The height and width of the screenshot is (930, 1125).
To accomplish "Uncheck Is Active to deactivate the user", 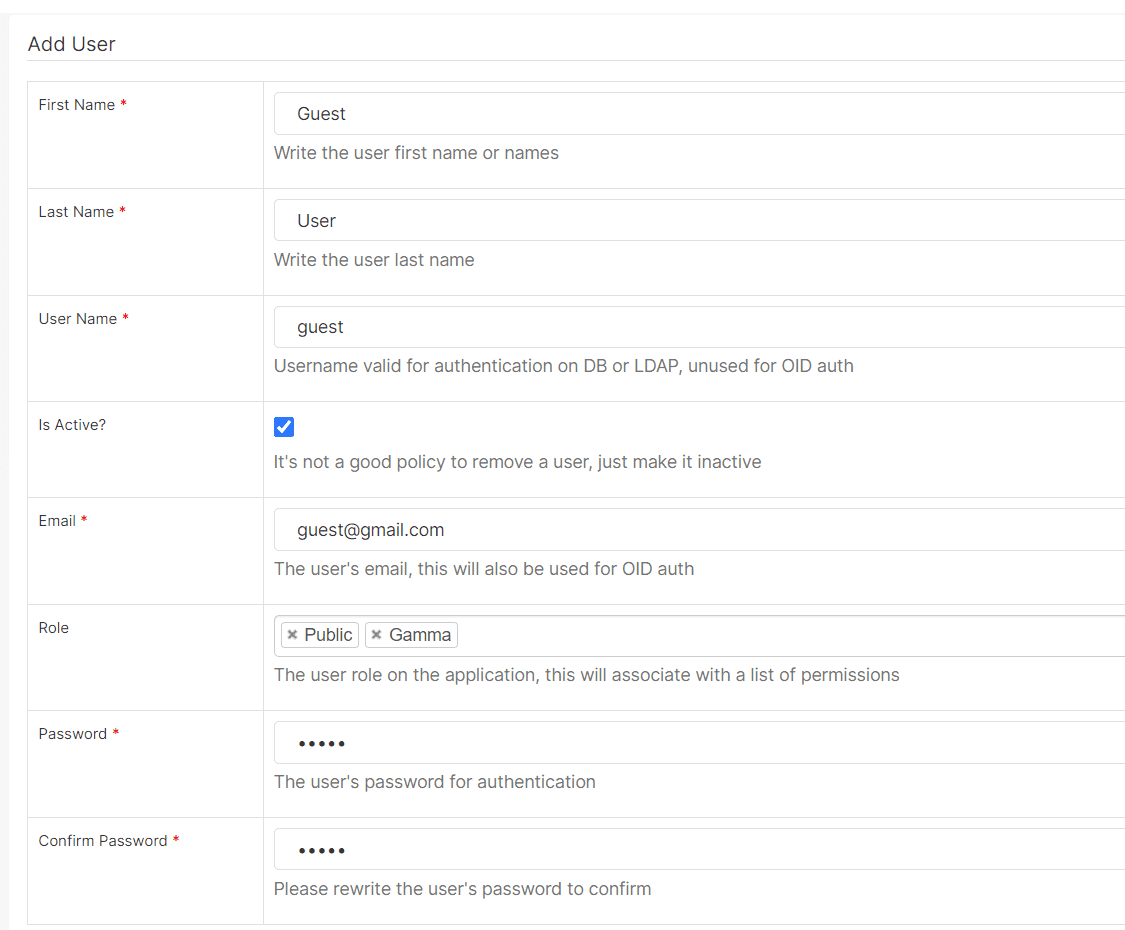I will coord(283,426).
